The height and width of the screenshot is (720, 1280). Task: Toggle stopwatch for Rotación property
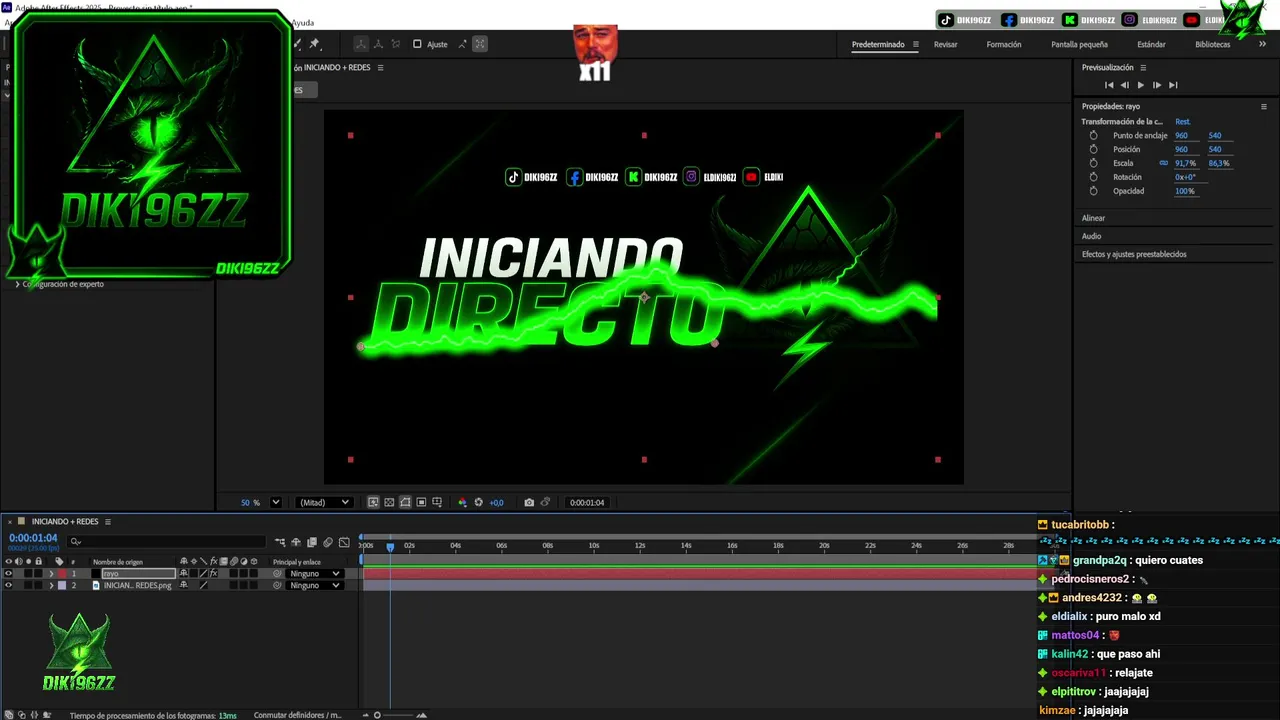click(x=1093, y=177)
